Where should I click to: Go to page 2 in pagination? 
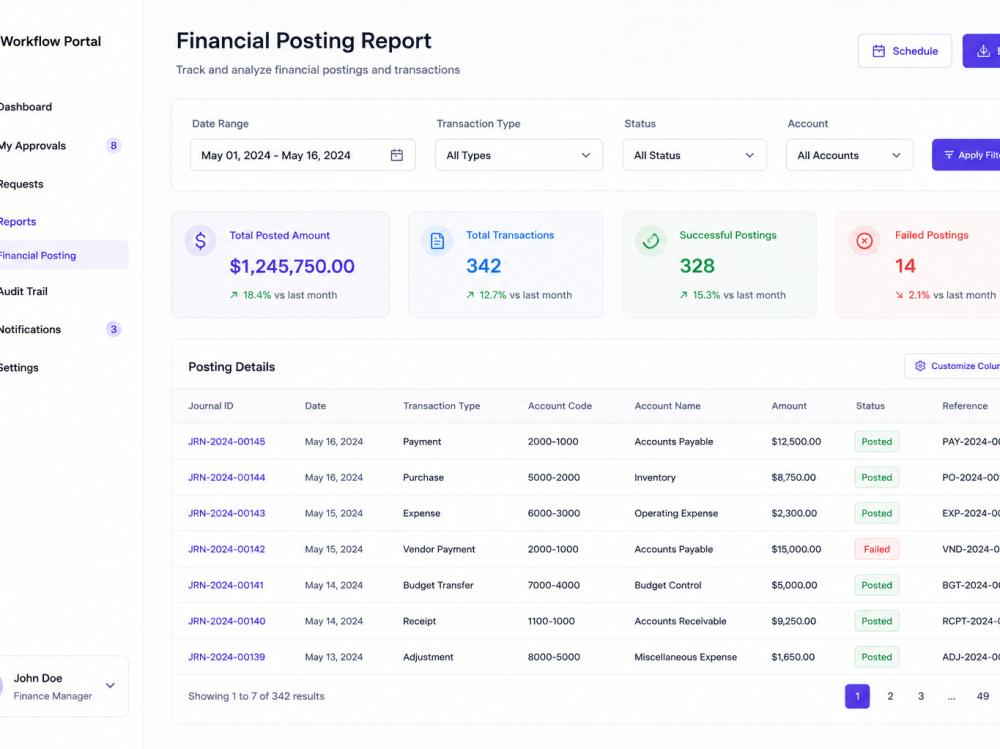[x=890, y=696]
